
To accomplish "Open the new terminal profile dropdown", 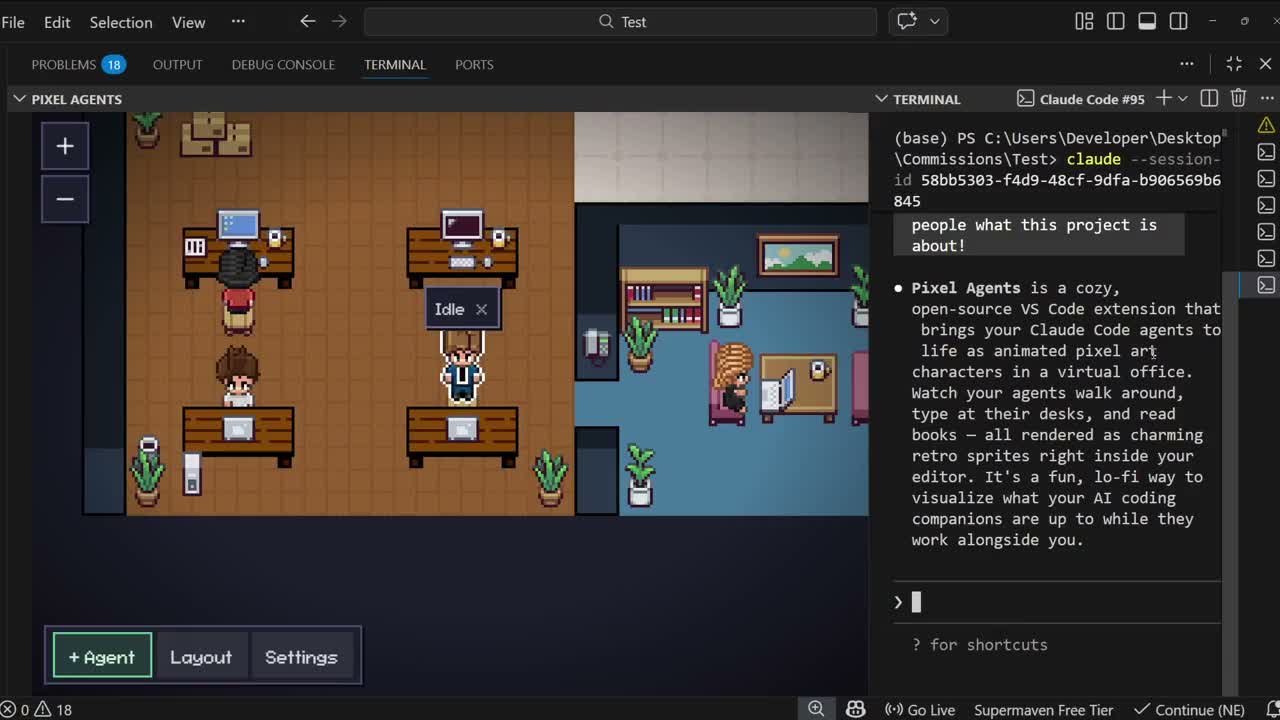I will tap(1183, 98).
